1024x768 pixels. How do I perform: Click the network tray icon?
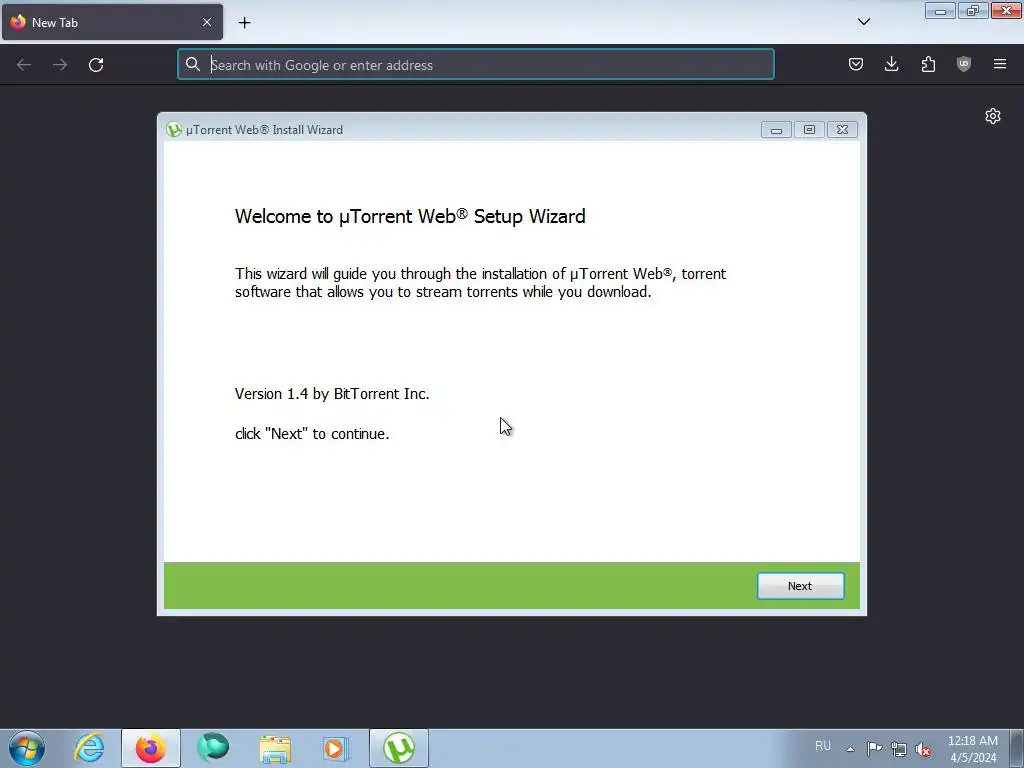(899, 749)
